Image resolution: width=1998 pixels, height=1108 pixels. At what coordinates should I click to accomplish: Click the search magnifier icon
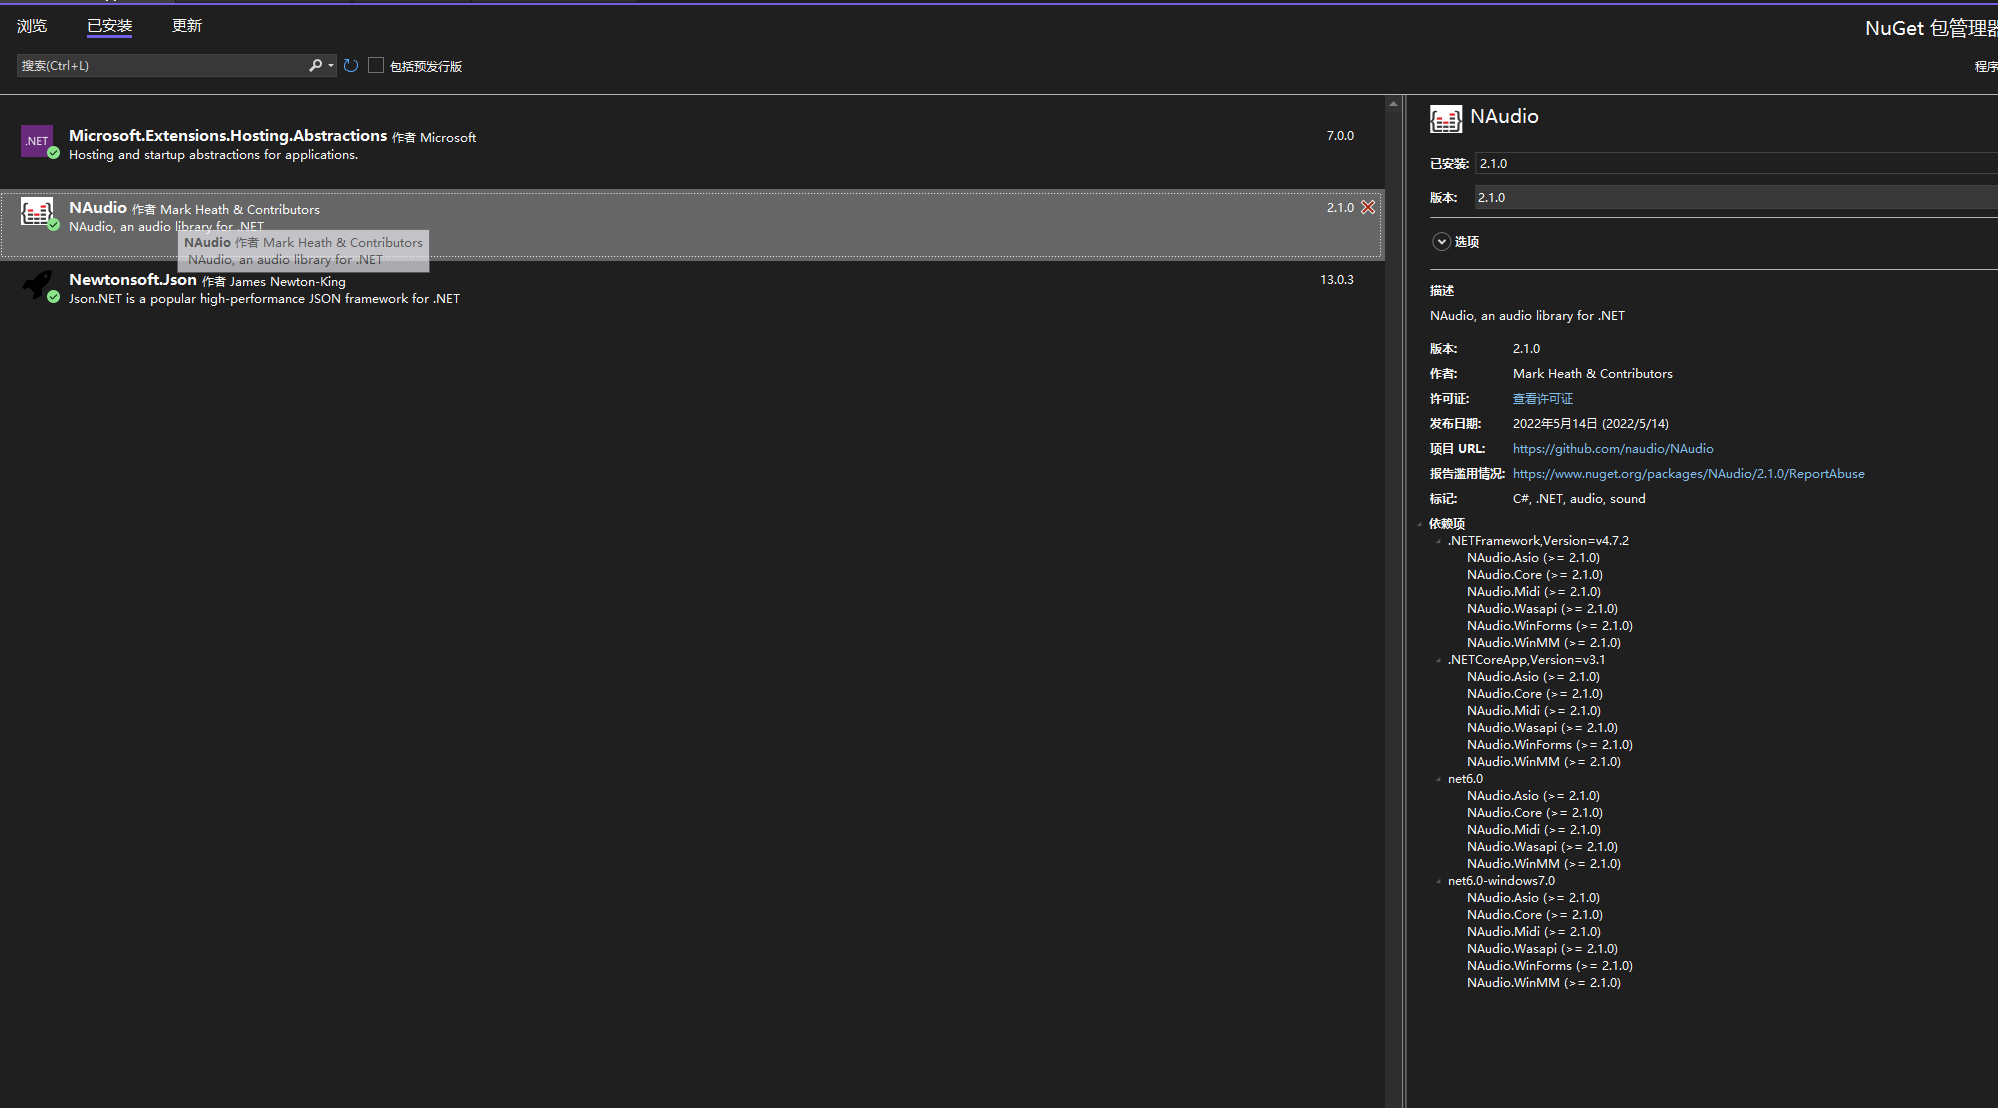pos(315,66)
